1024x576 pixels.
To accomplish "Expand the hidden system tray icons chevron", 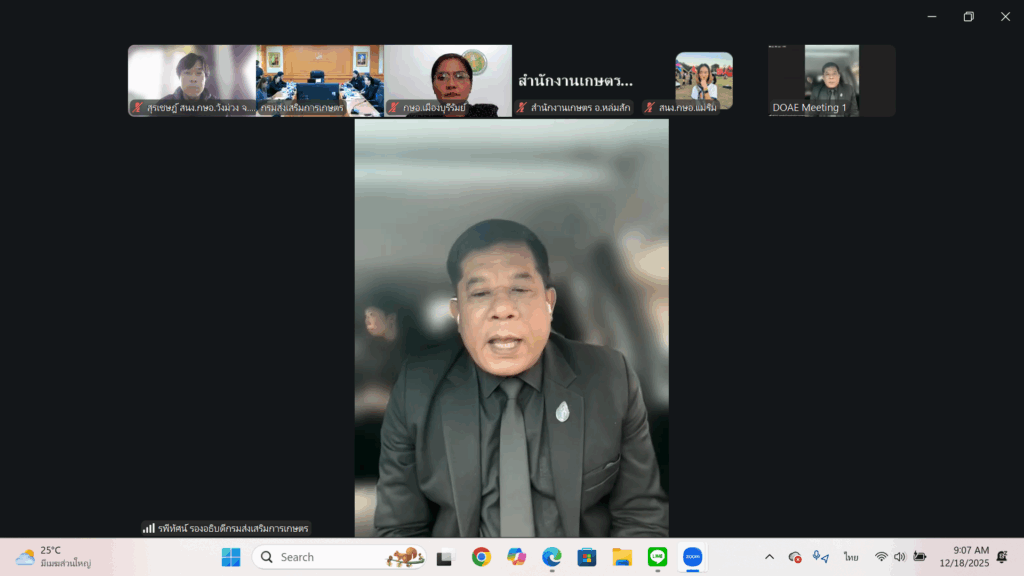I will click(769, 557).
